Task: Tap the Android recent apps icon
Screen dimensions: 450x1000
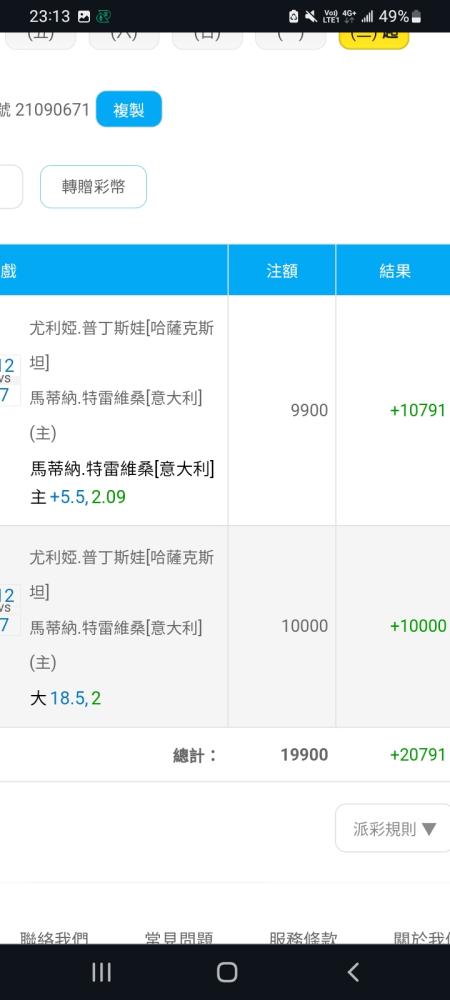Action: pos(101,972)
